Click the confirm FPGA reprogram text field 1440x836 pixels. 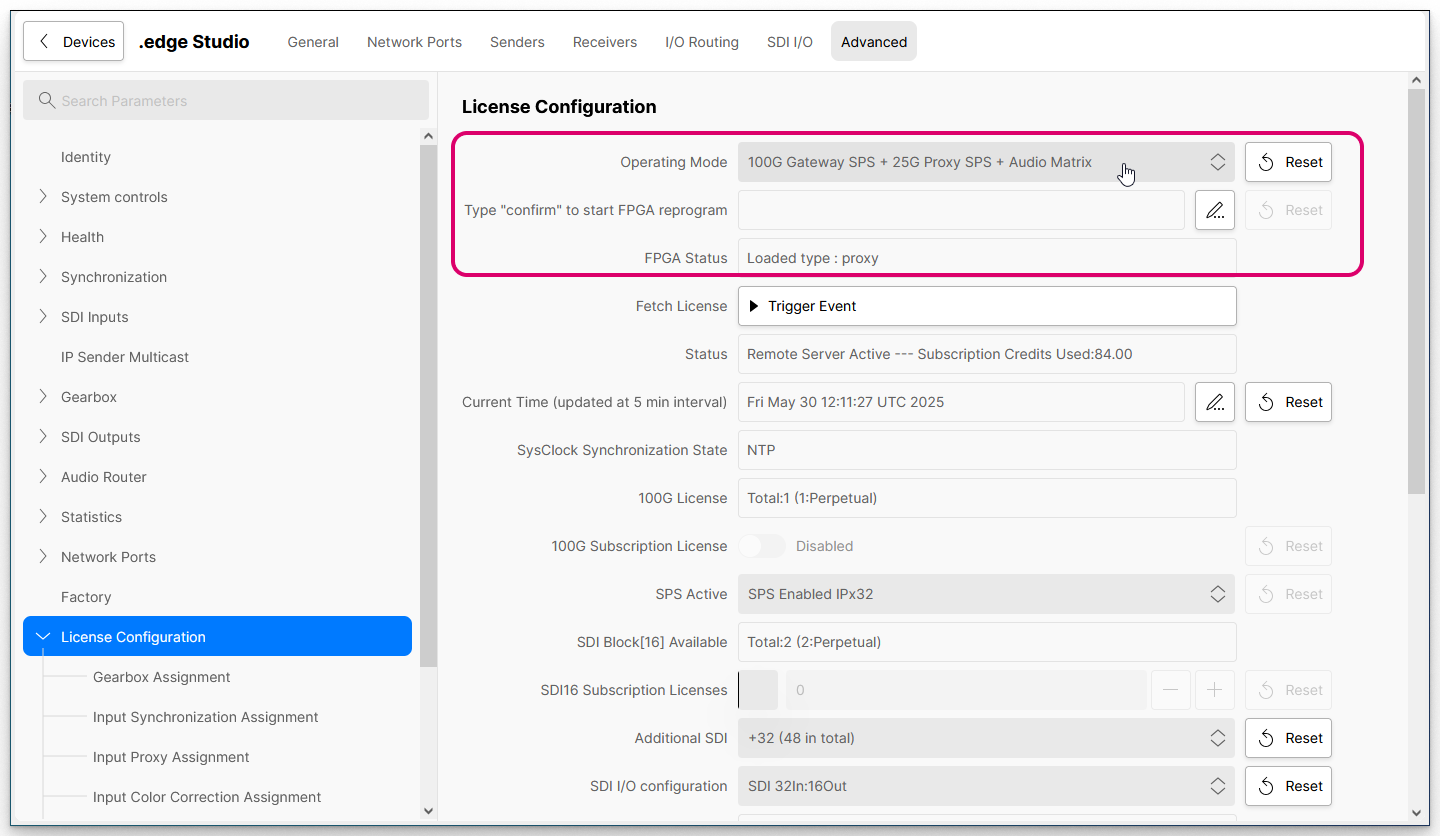click(x=961, y=210)
